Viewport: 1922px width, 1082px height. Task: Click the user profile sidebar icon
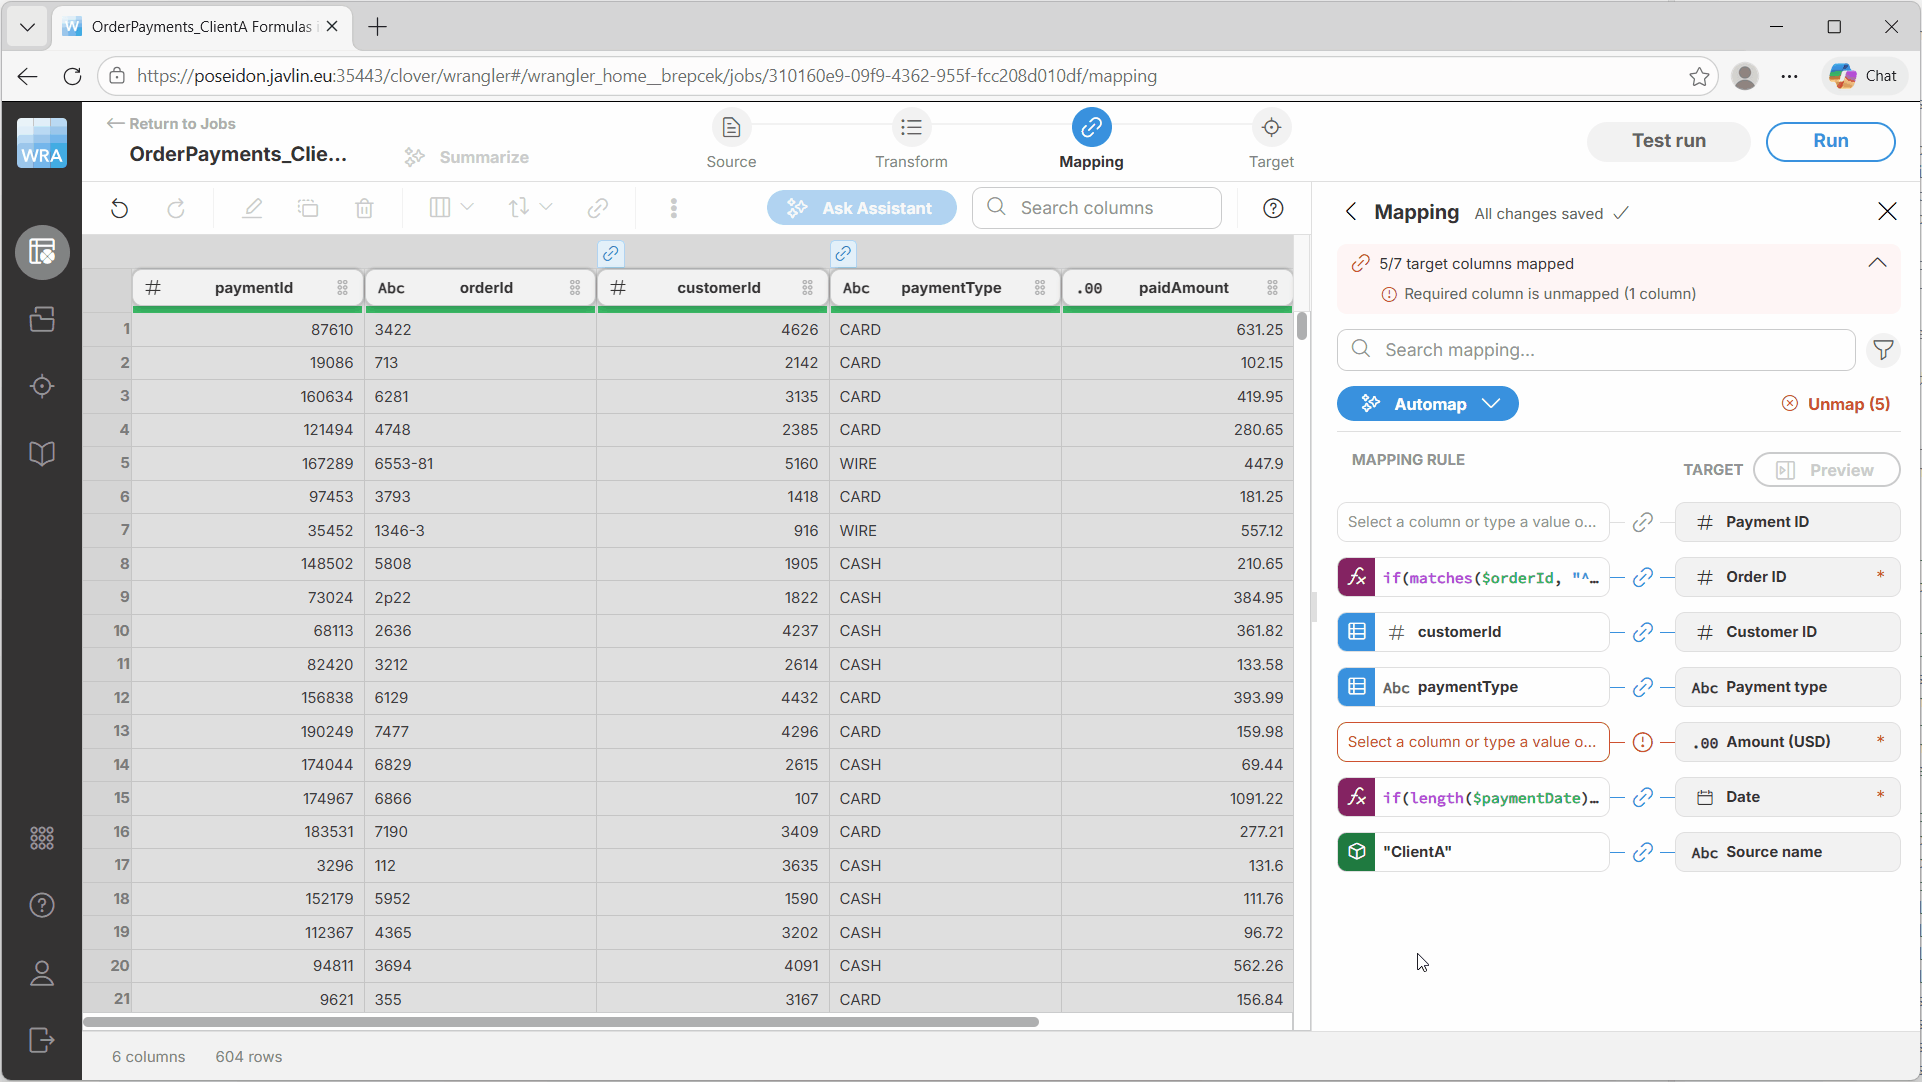pyautogui.click(x=41, y=973)
